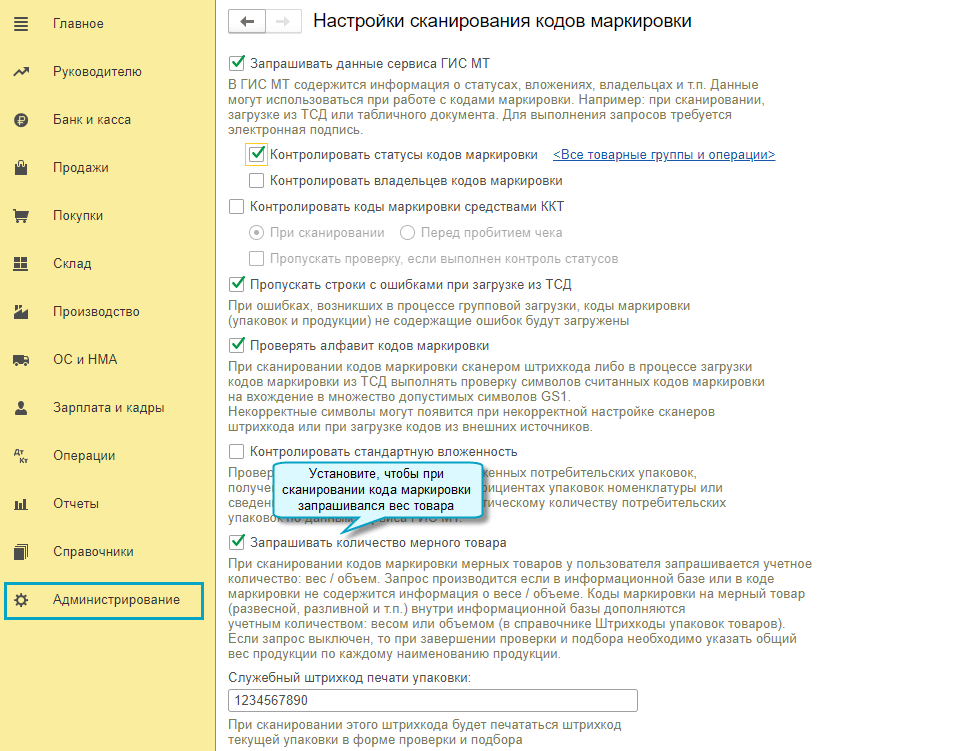
Task: Click the grid icon for Склад
Action: 21,264
